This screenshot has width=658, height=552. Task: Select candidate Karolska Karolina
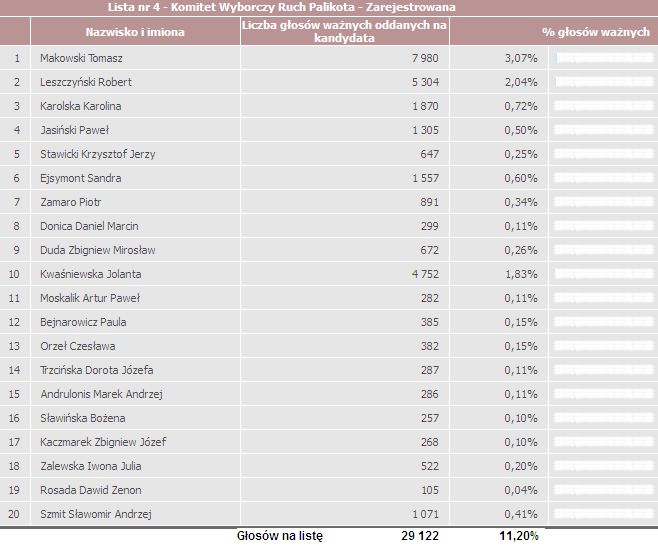81,106
